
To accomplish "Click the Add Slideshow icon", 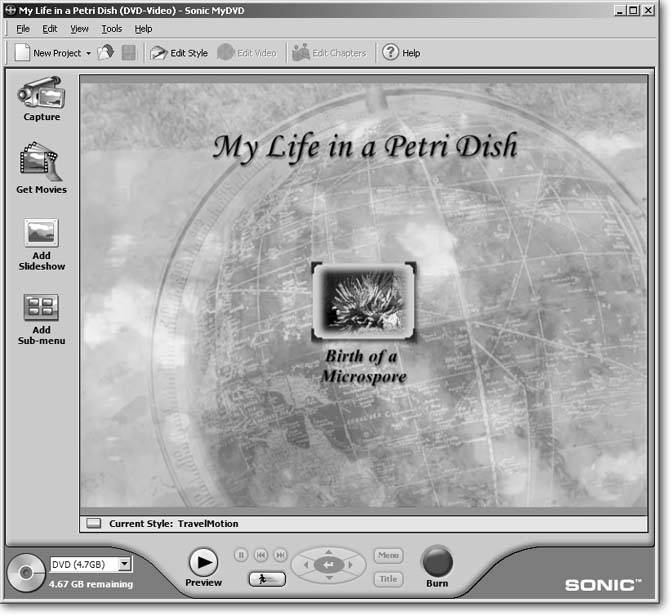I will point(41,232).
